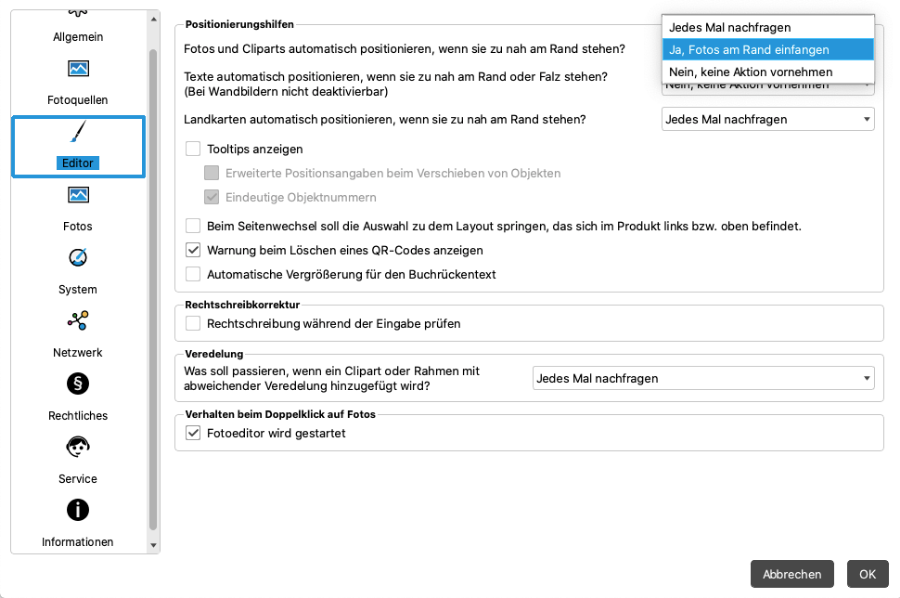Select the Editor brush icon

(78, 133)
